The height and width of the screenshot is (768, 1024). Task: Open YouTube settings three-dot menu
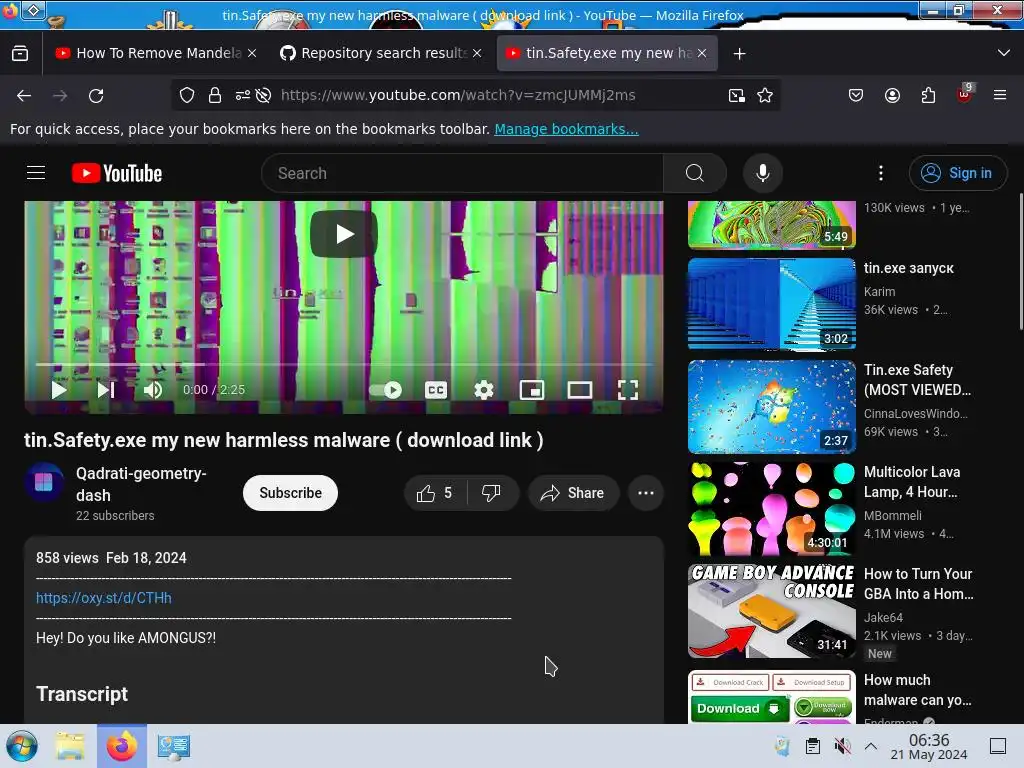tap(881, 173)
